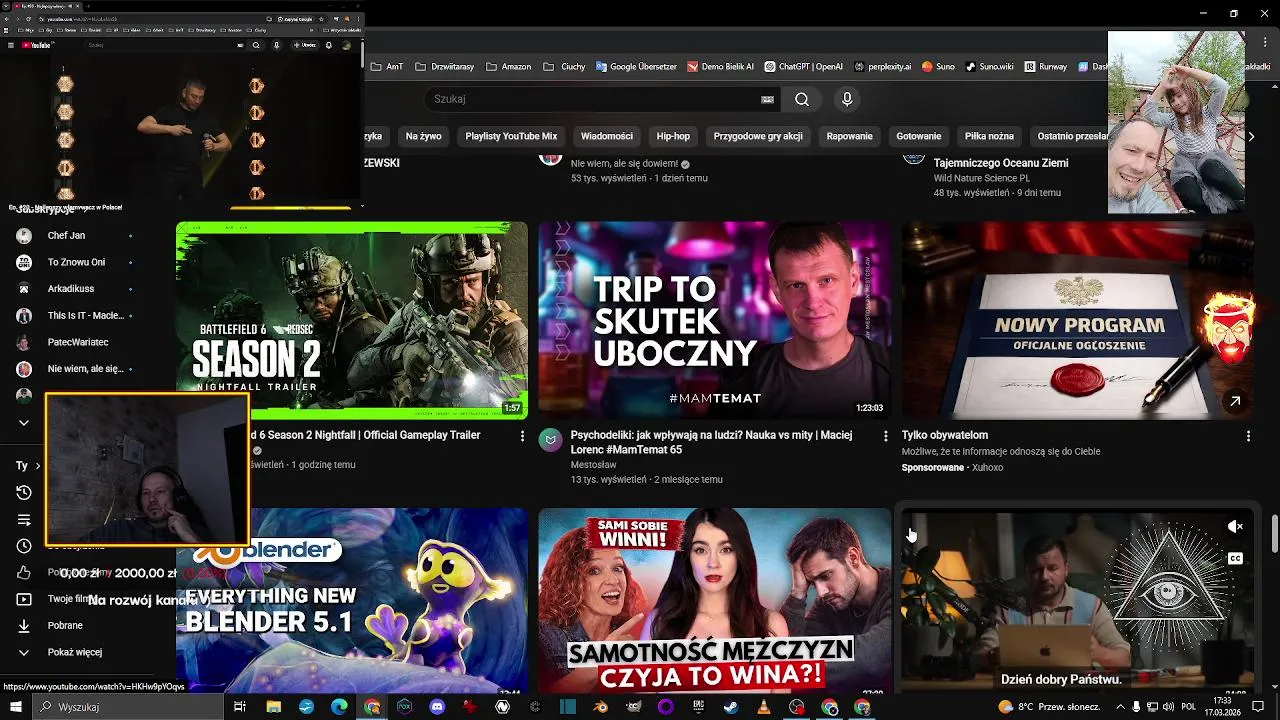Screen dimensions: 1280x720
Task: Show hidden system tray icons chevron
Action: (1121, 707)
